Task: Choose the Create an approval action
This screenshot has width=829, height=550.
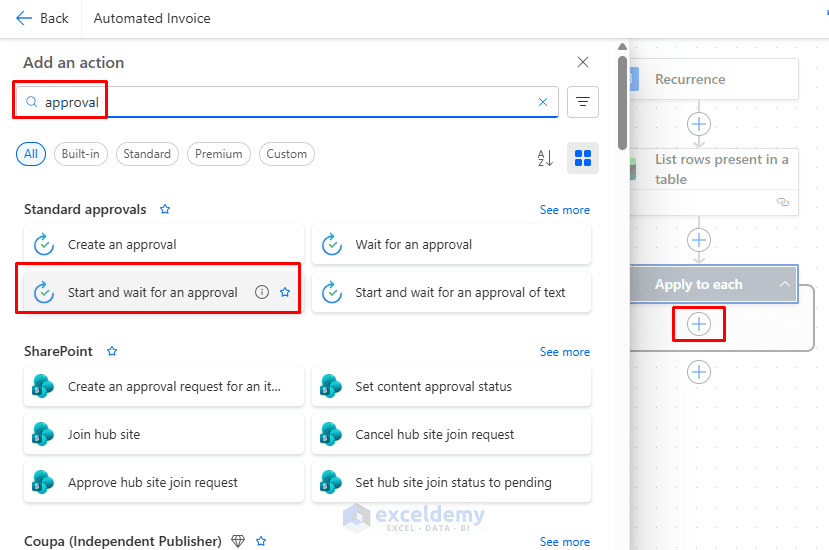Action: [164, 244]
